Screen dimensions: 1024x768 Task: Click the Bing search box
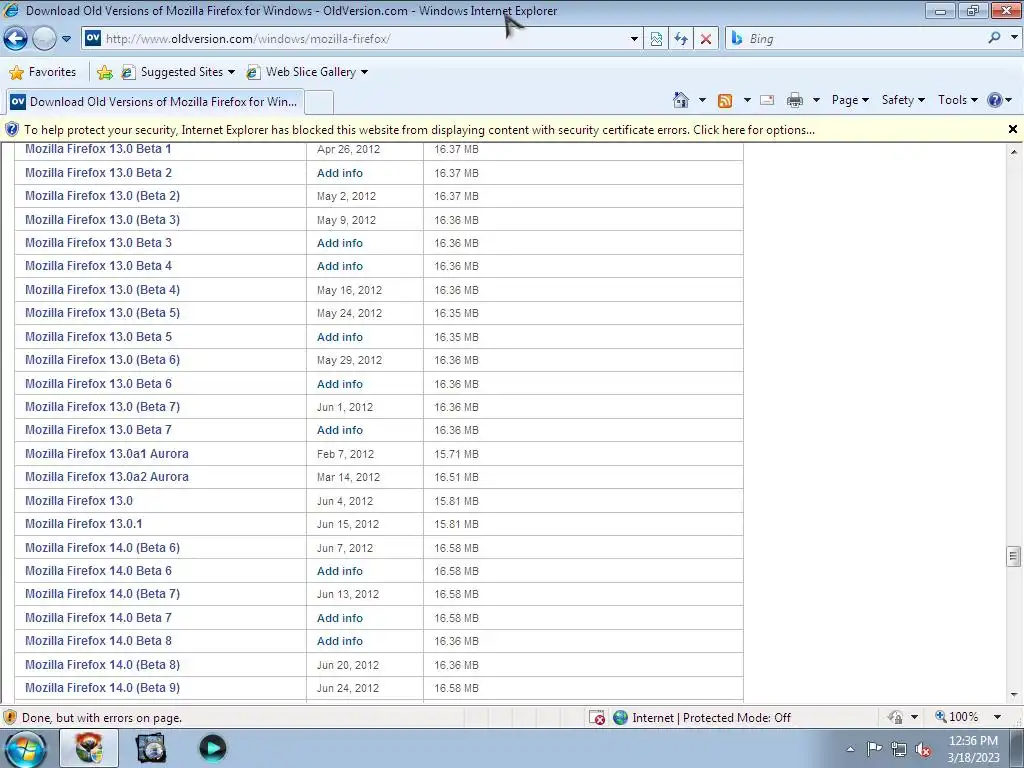click(856, 39)
